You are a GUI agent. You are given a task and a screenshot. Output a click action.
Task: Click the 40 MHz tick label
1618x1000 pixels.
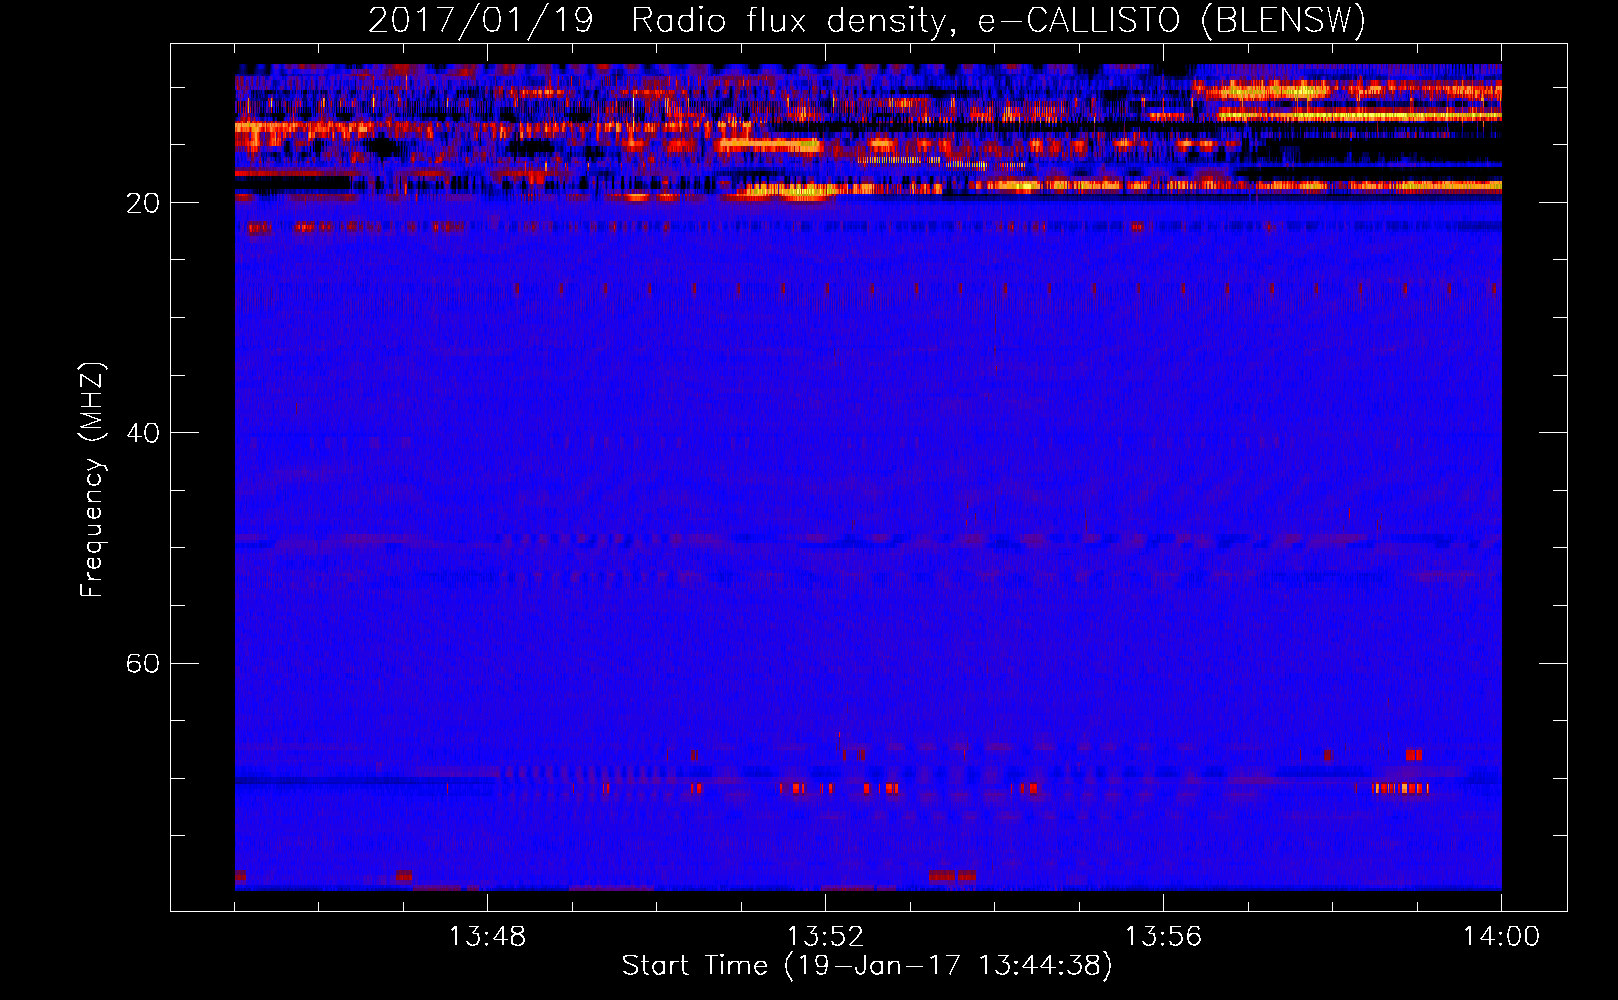[143, 433]
